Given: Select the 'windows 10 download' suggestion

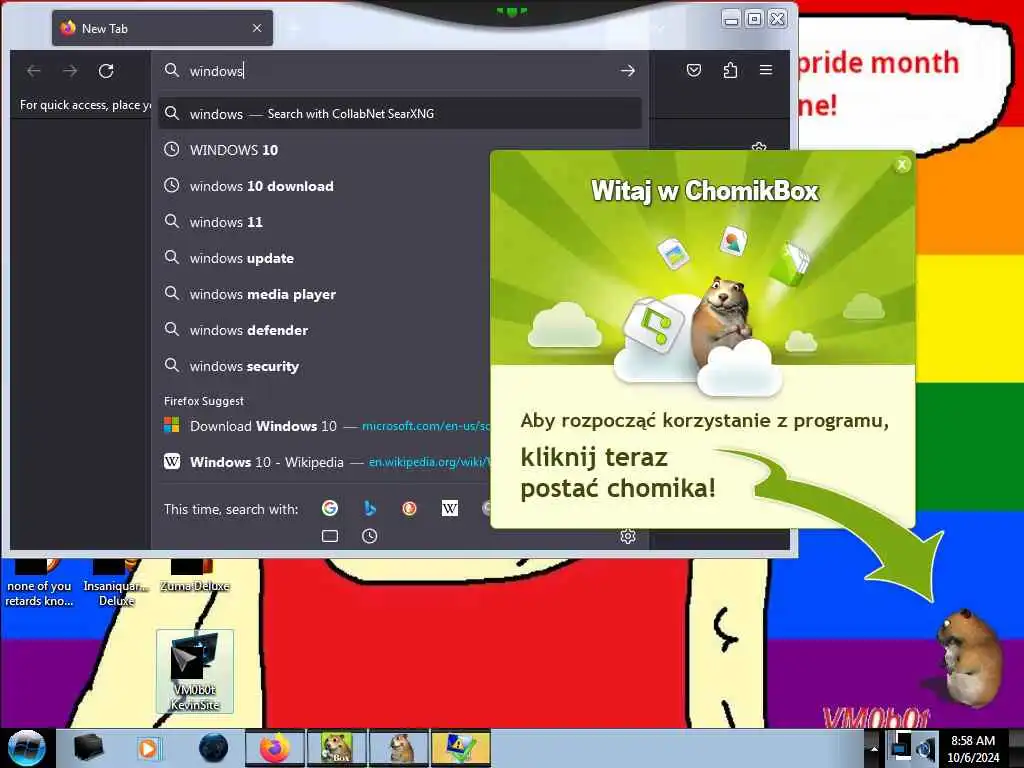Looking at the screenshot, I should [x=323, y=186].
